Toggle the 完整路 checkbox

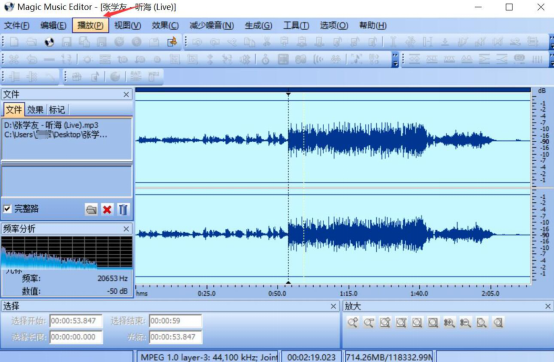pos(7,209)
